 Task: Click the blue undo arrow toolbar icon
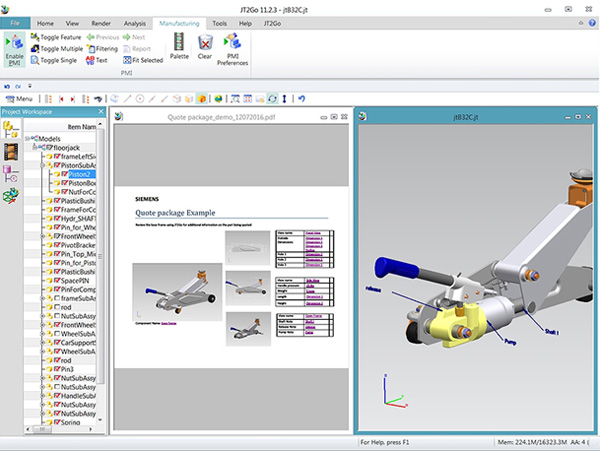coord(302,99)
